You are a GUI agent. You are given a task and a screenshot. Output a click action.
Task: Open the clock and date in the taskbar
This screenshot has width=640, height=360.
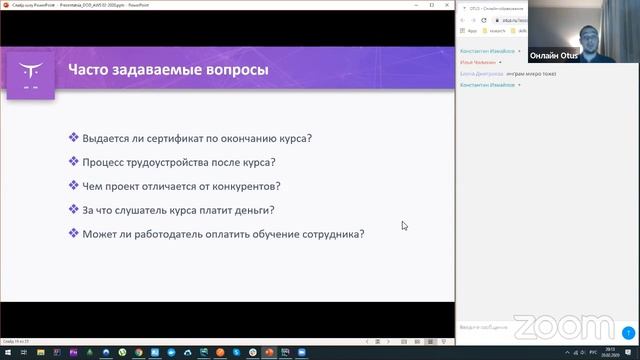pos(610,352)
